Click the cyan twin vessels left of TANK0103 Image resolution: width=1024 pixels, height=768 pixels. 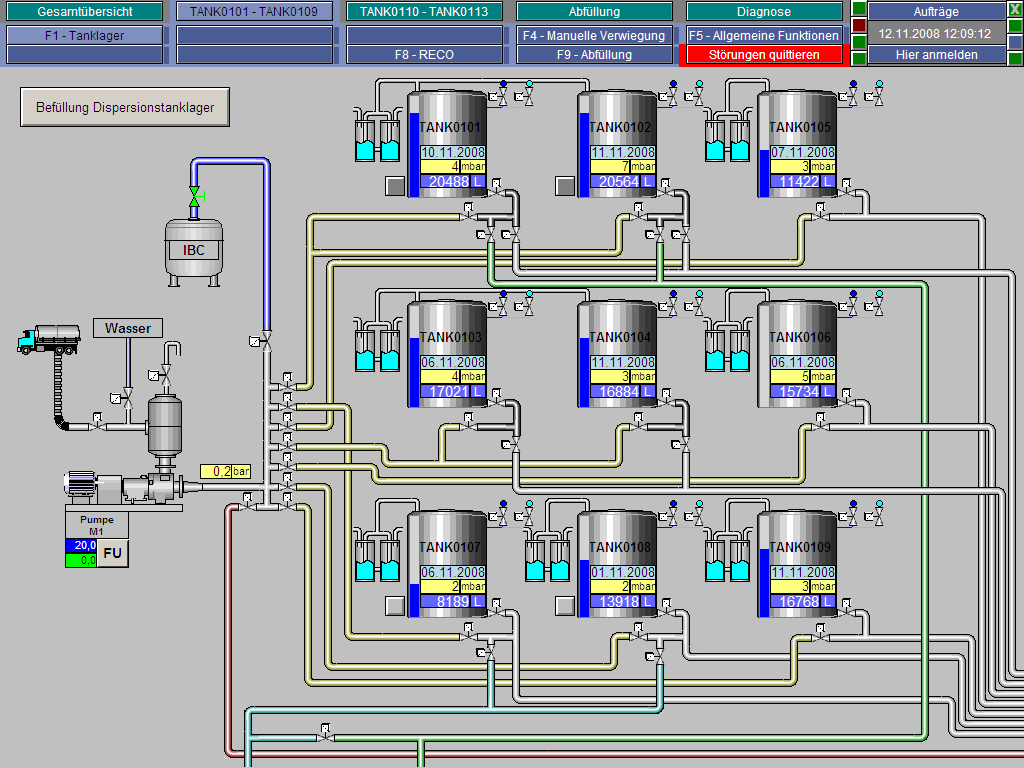click(377, 347)
